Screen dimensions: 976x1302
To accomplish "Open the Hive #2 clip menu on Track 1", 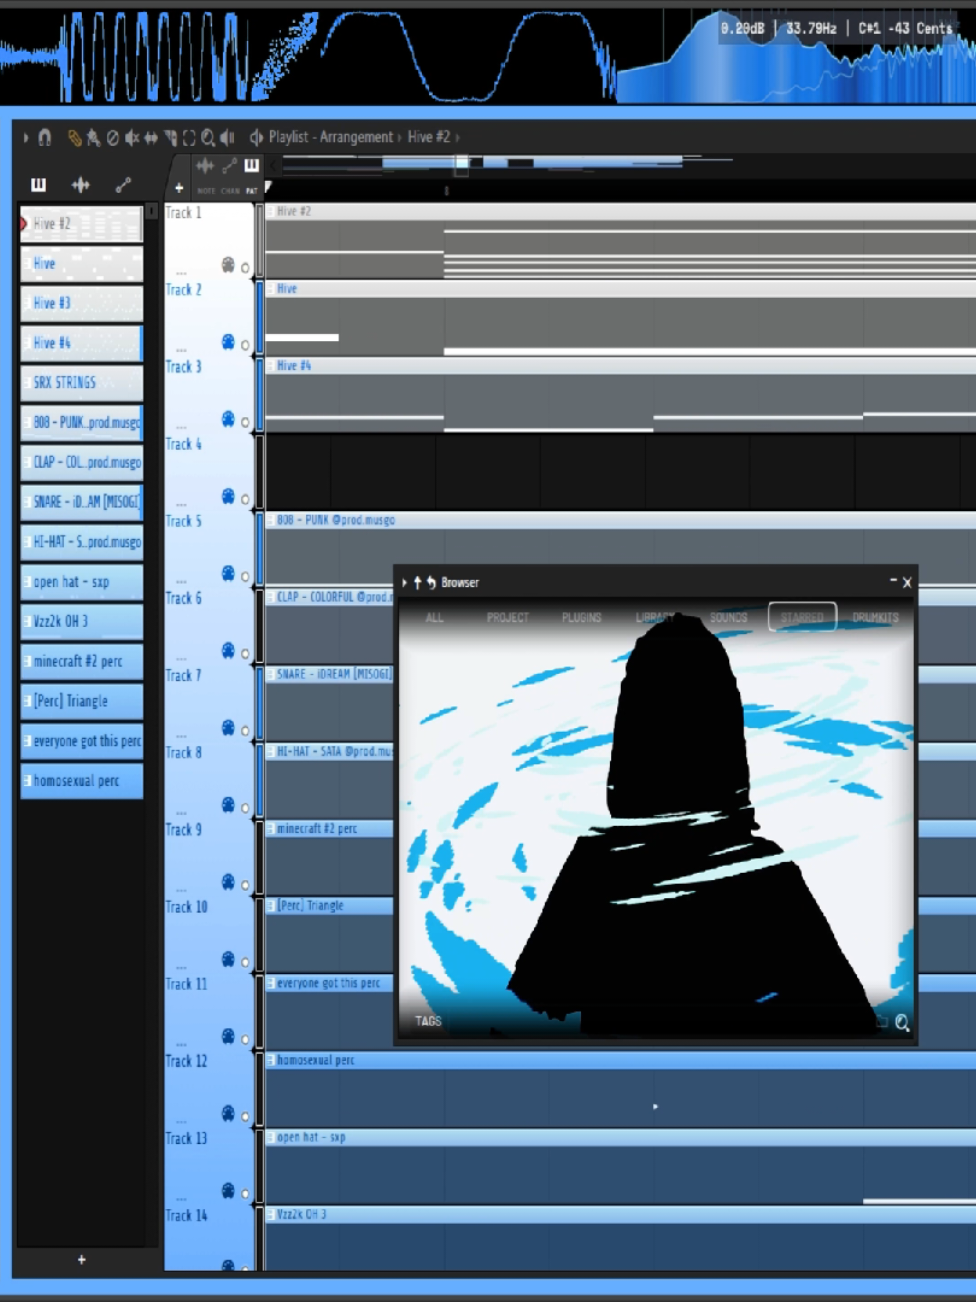I will click(x=270, y=211).
